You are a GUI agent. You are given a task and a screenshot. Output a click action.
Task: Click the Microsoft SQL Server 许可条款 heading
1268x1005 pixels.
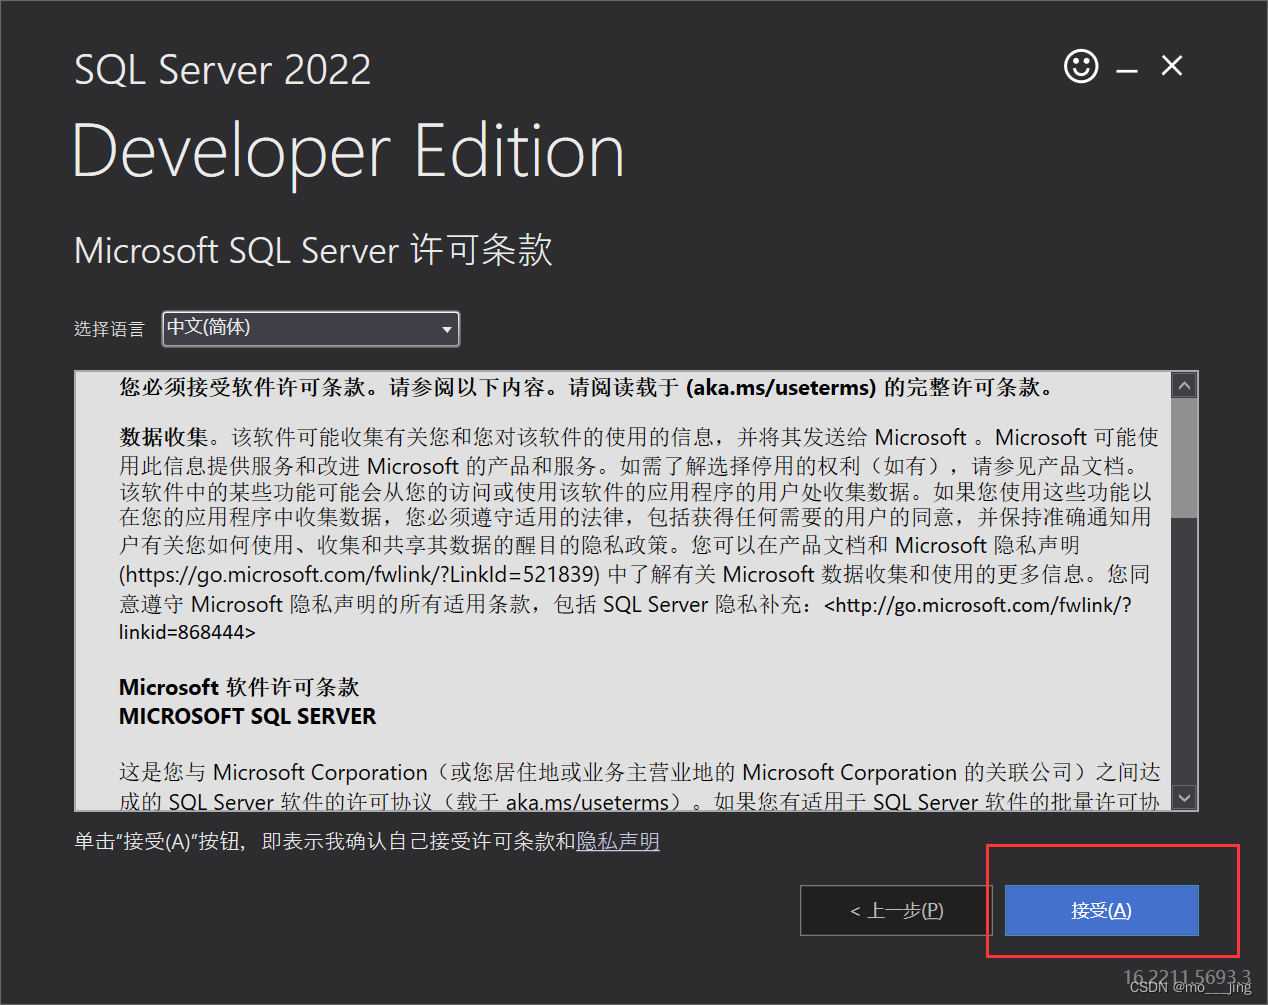click(x=313, y=250)
